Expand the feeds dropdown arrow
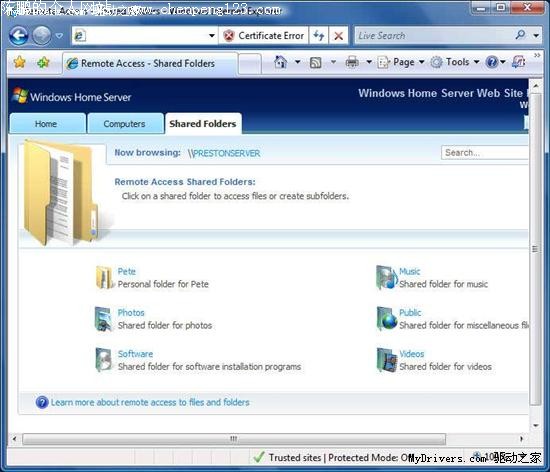 pos(333,62)
